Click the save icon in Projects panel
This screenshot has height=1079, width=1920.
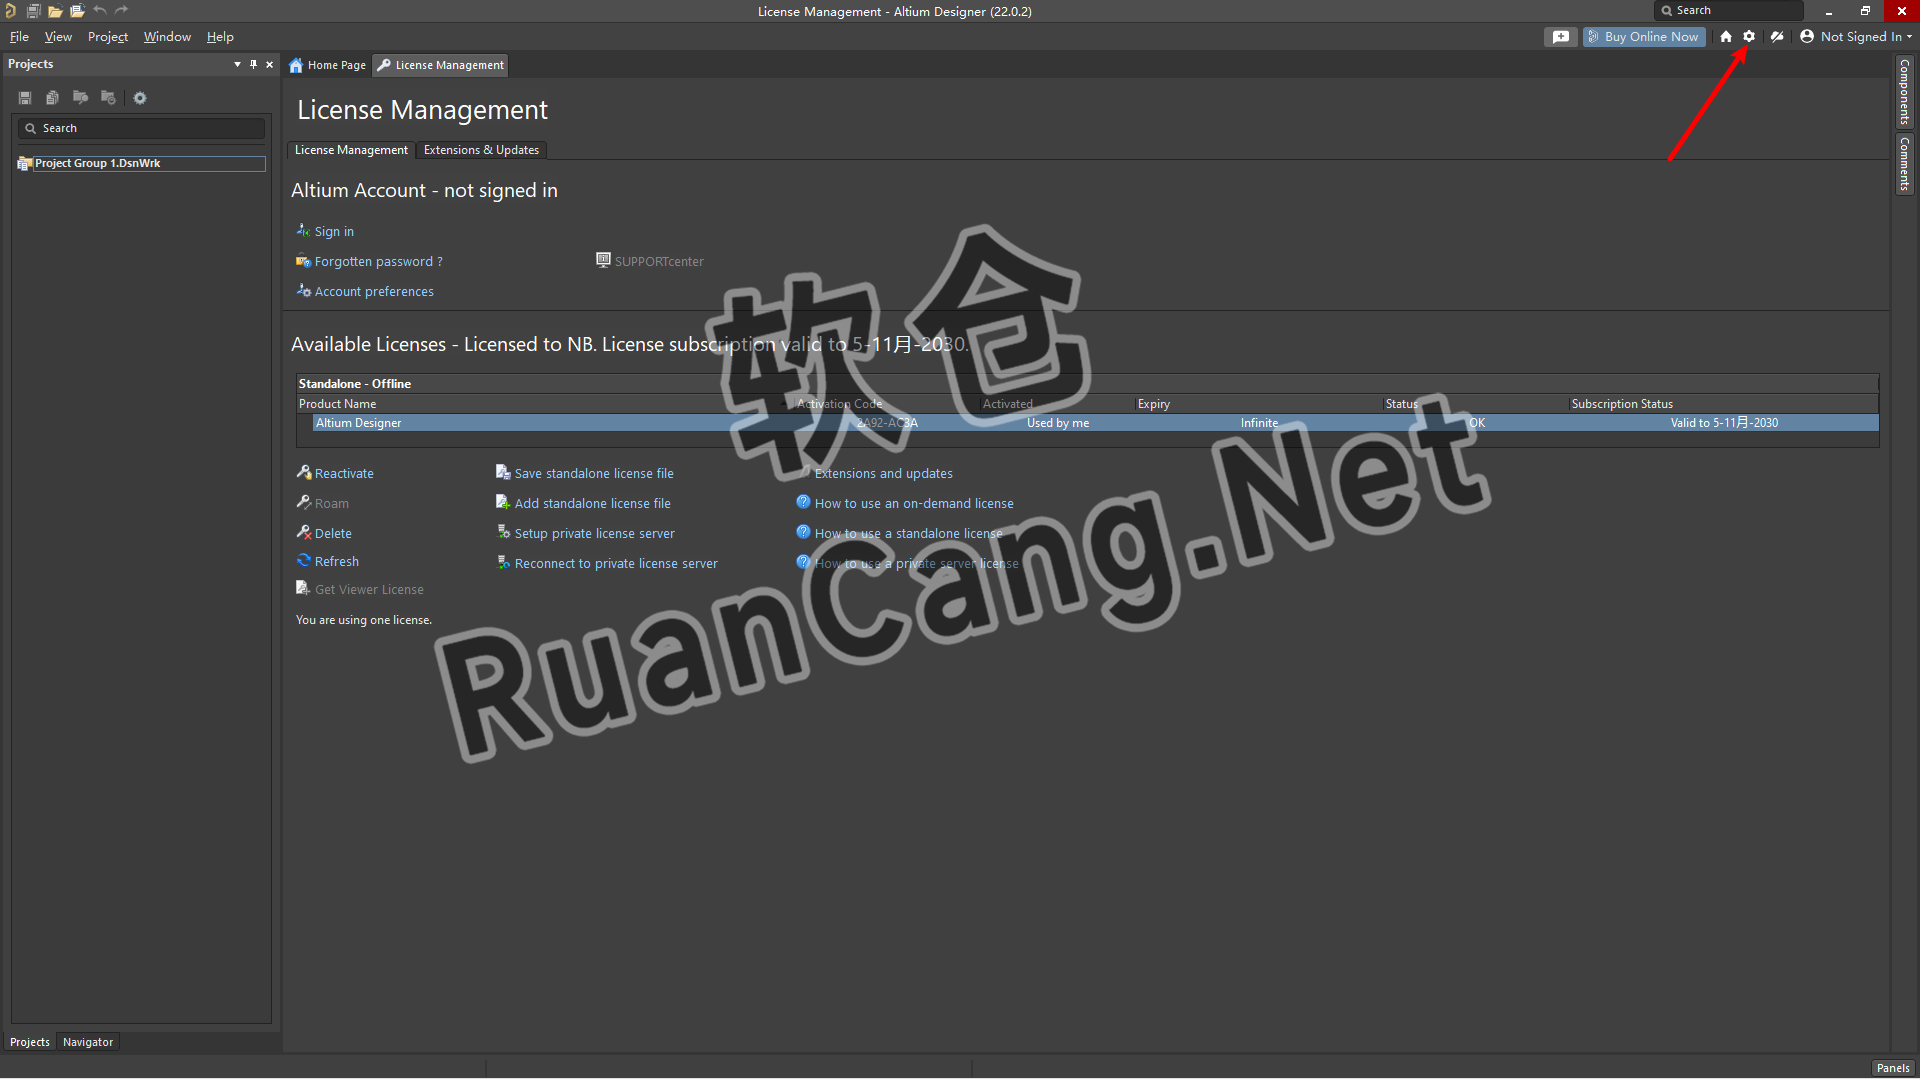(25, 98)
